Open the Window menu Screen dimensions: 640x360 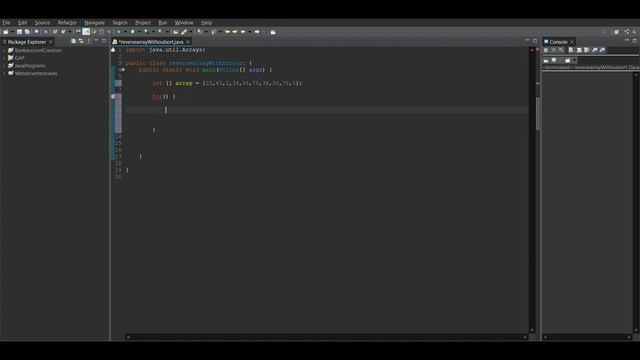(x=184, y=22)
